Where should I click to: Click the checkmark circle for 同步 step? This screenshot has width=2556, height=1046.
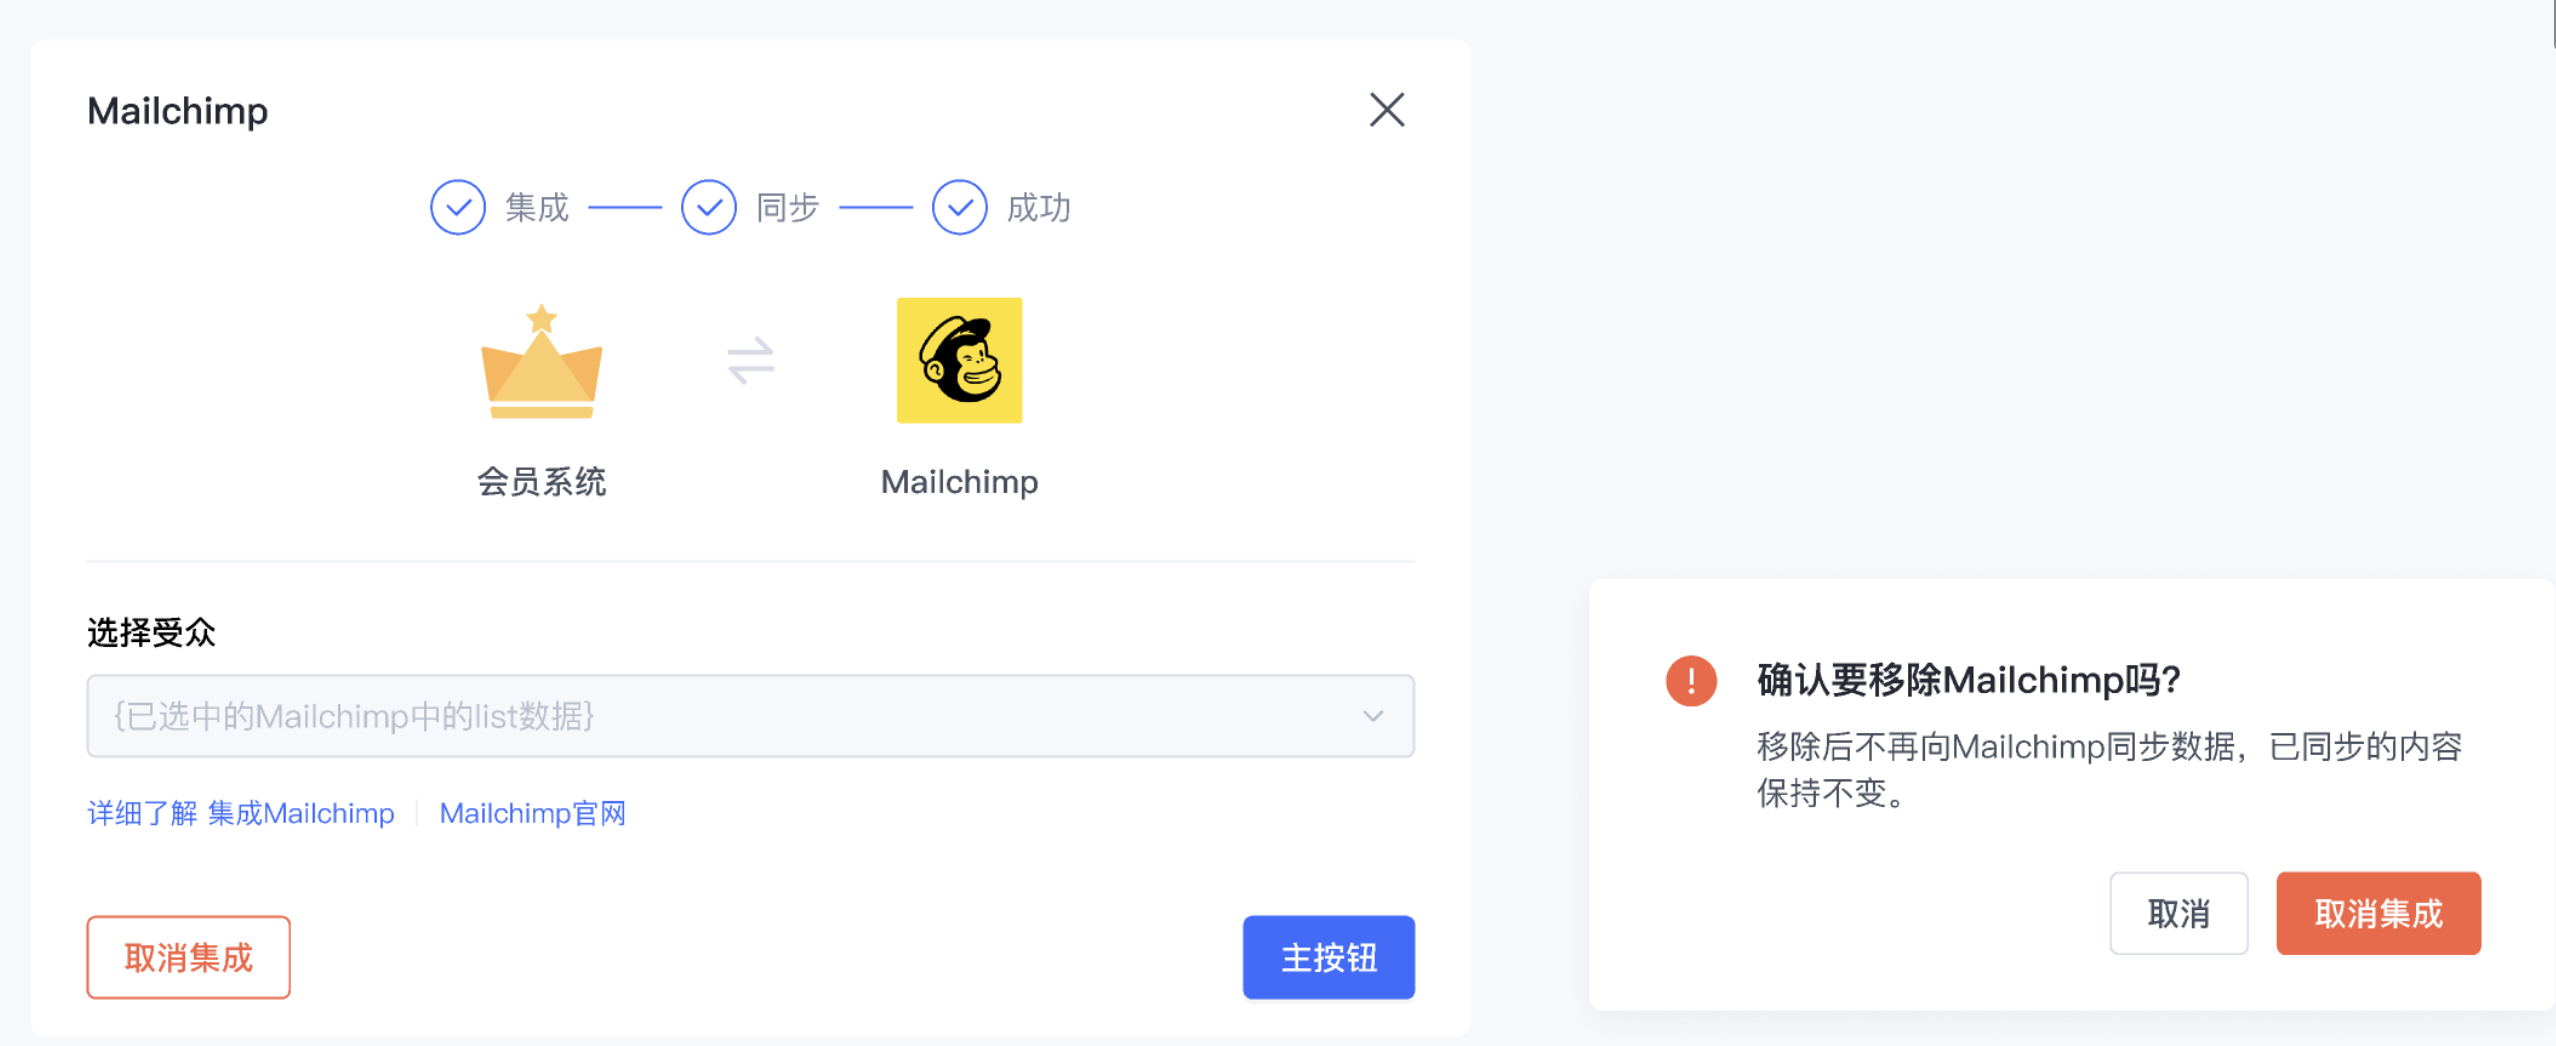[x=708, y=207]
